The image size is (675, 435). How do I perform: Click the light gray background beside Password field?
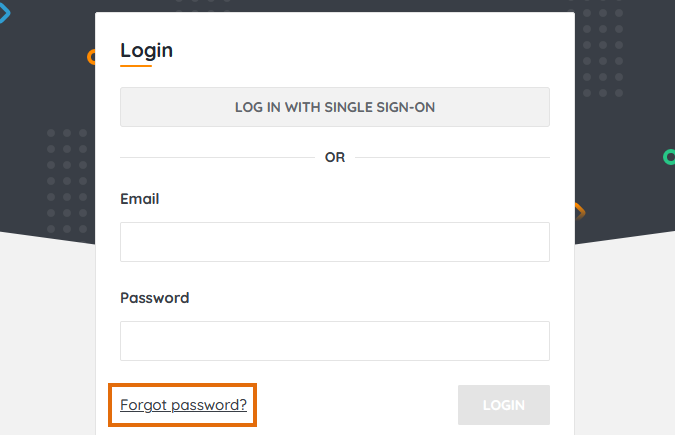coord(620,340)
